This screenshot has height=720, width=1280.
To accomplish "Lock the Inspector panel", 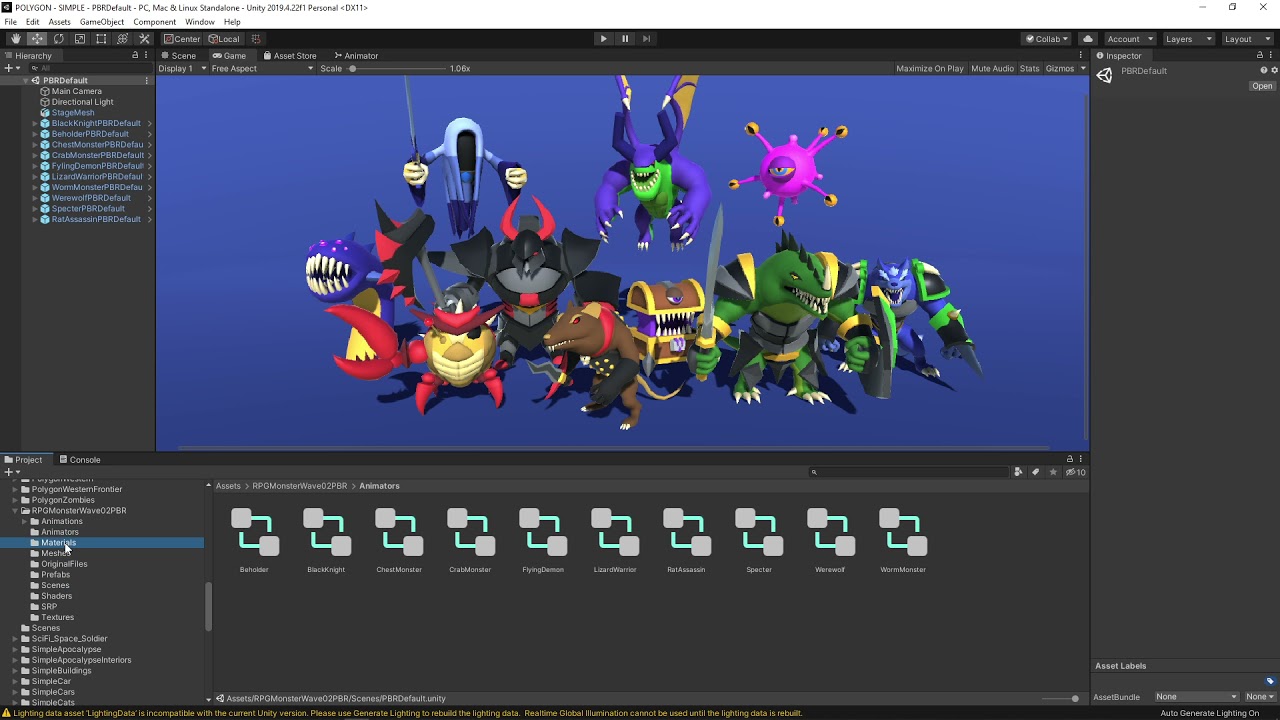I will click(1259, 55).
